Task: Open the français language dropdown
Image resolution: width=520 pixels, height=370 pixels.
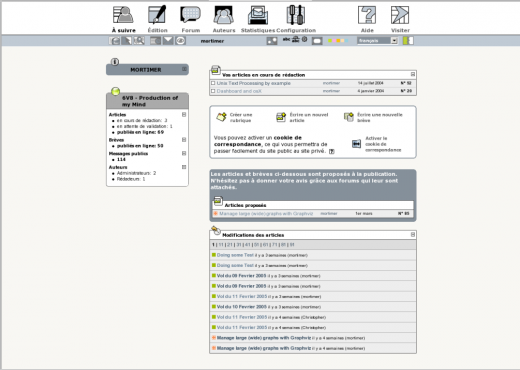Action: [377, 41]
